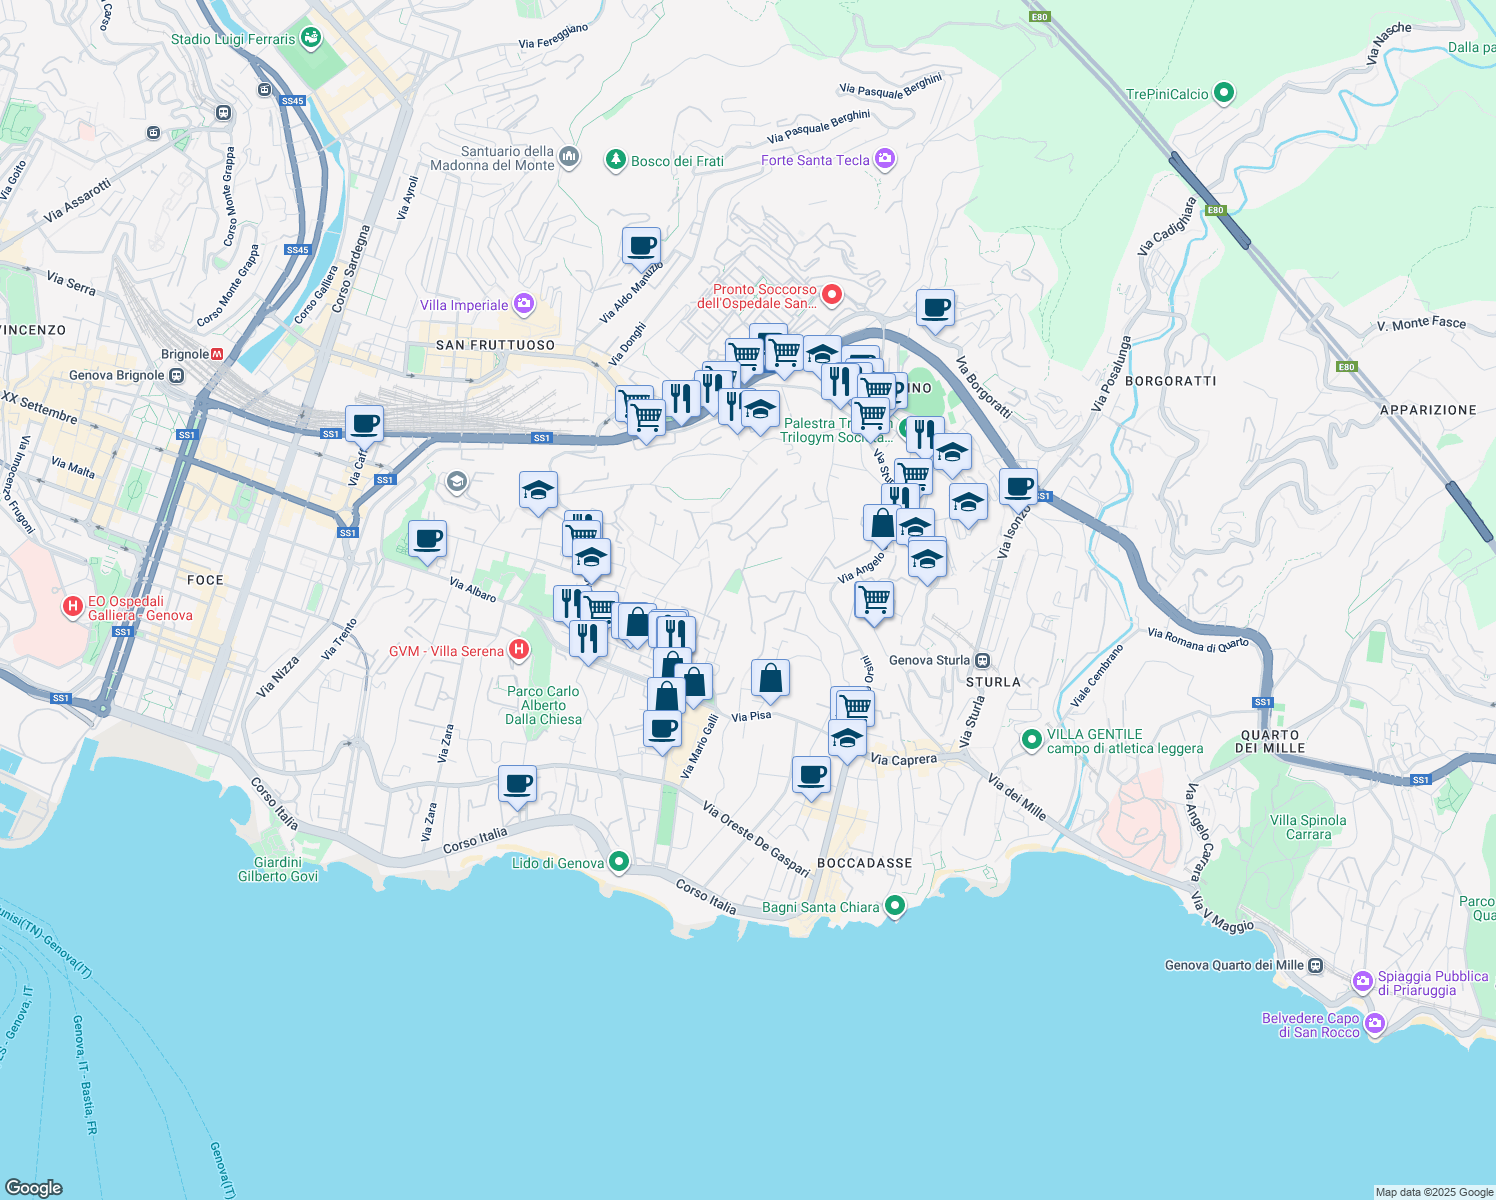Click the Genova Brignole train station icon
The width and height of the screenshot is (1496, 1200).
coord(176,376)
